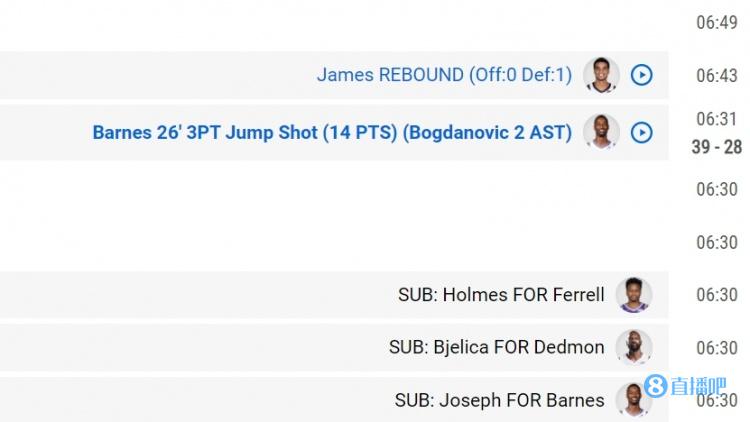Click Holmes headshot in substitution row
Image resolution: width=750 pixels, height=422 pixels.
click(634, 295)
